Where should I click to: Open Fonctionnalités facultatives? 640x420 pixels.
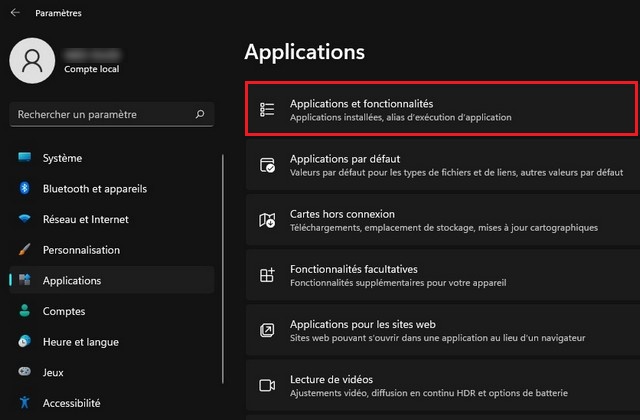[442, 275]
